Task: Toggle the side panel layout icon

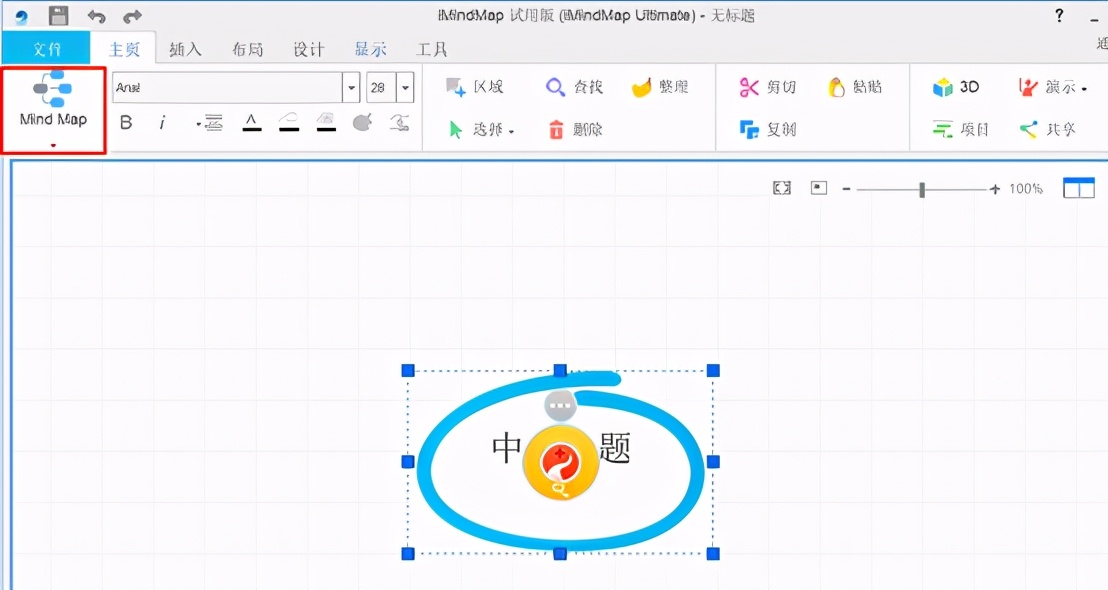Action: (x=1078, y=188)
